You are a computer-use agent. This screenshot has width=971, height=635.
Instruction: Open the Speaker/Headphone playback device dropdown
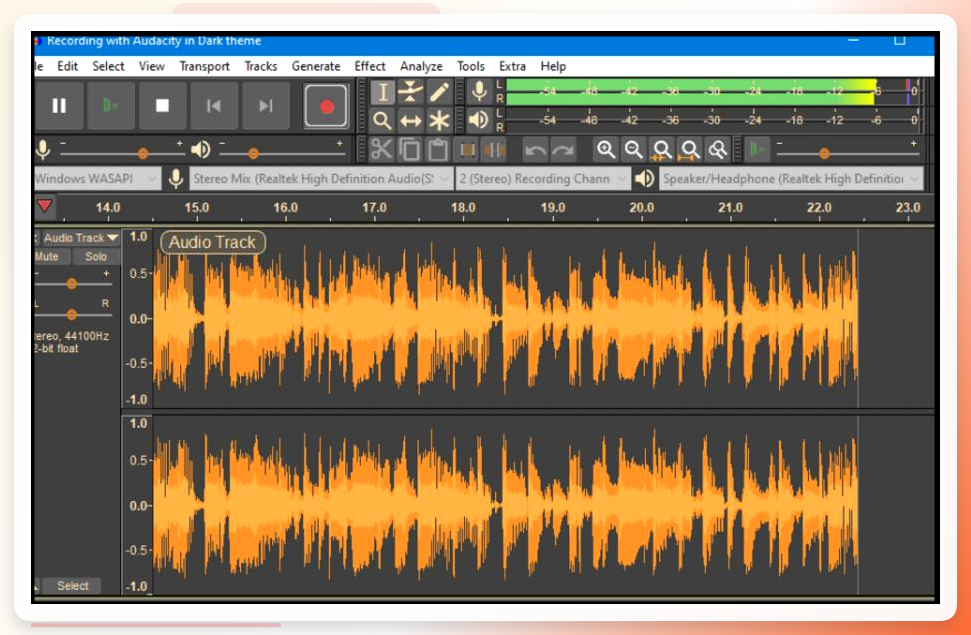791,178
